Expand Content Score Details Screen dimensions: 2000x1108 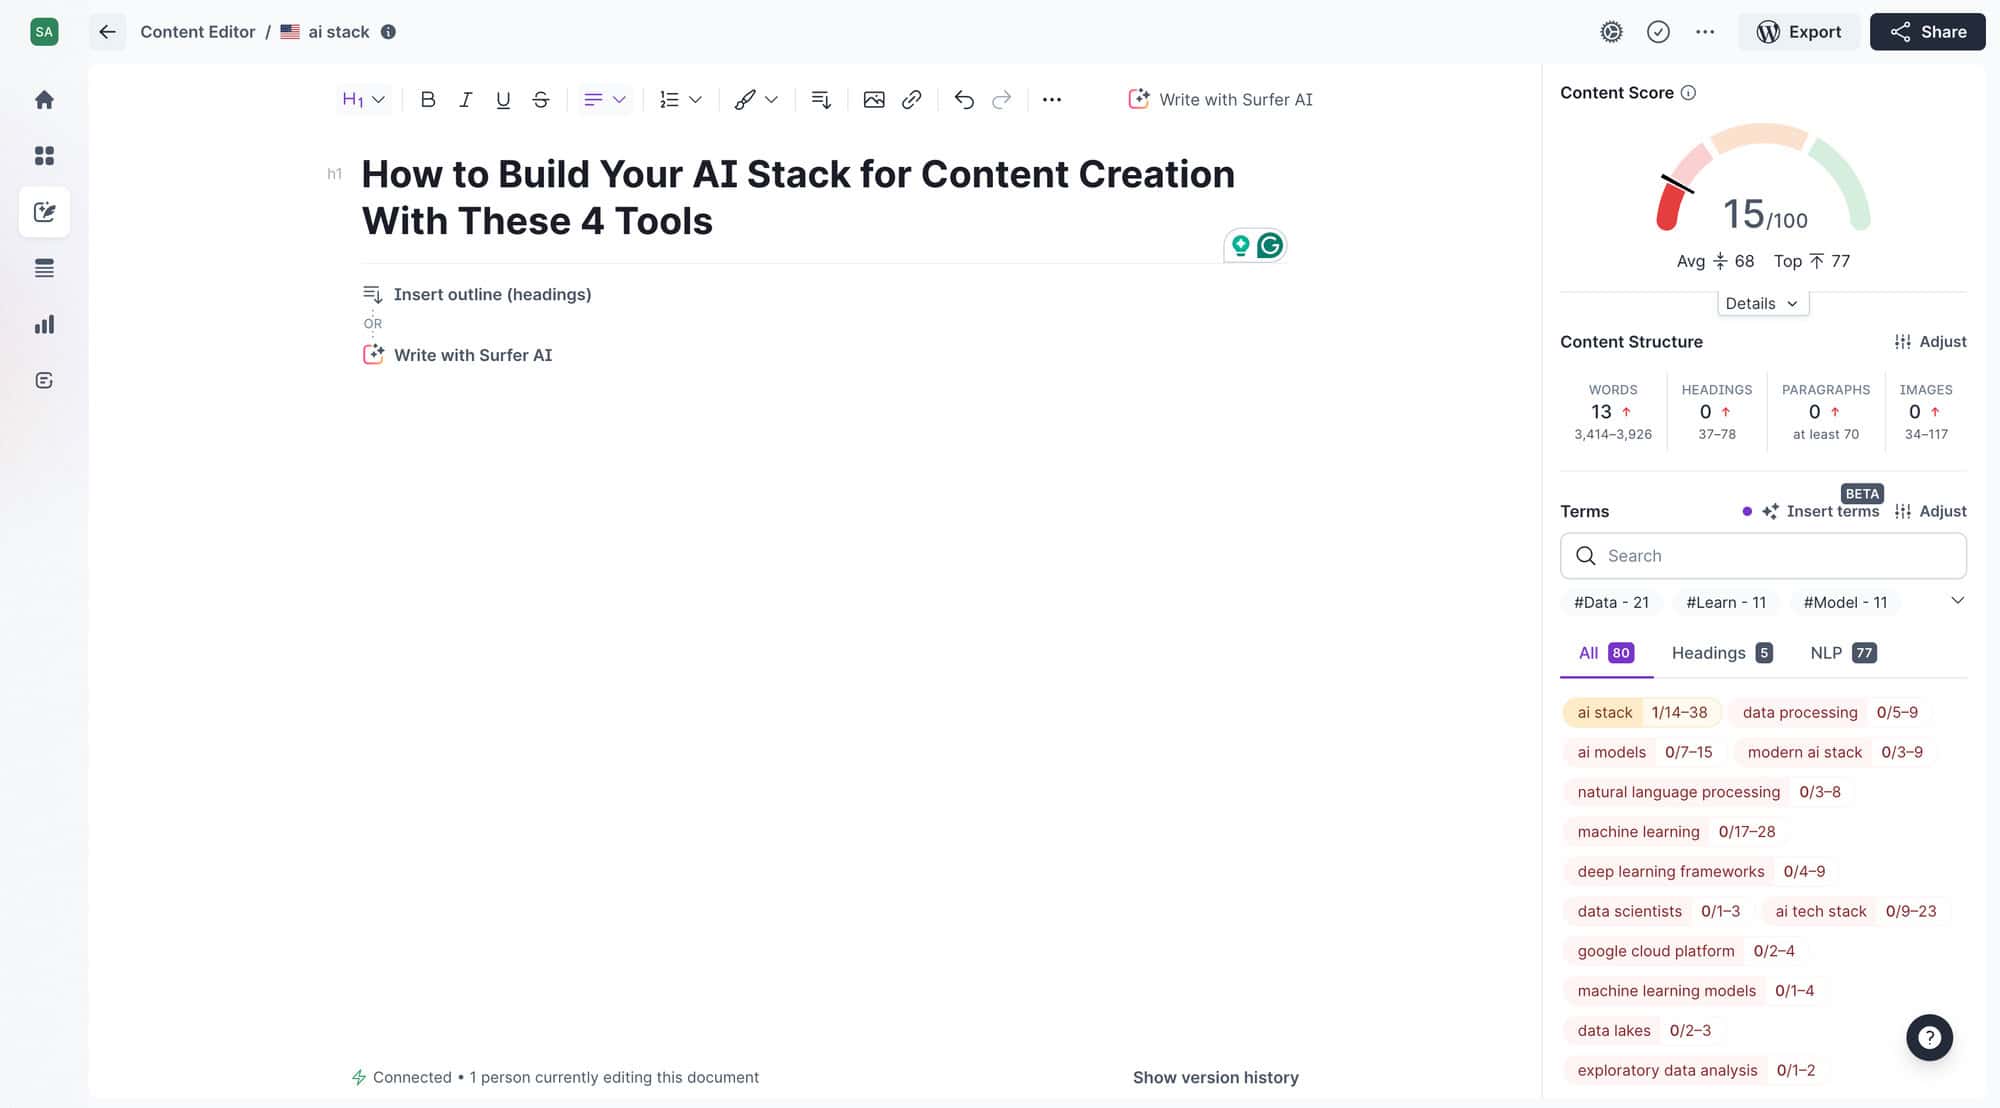pyautogui.click(x=1762, y=304)
